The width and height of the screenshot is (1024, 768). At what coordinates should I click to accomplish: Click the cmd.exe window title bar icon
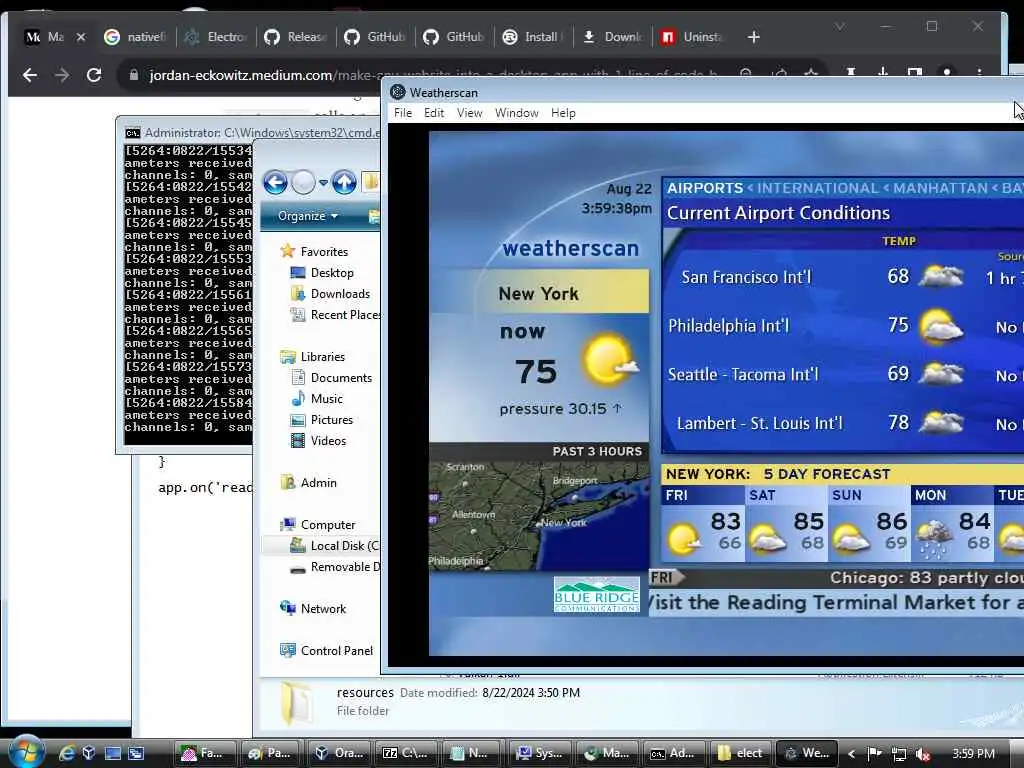133,133
